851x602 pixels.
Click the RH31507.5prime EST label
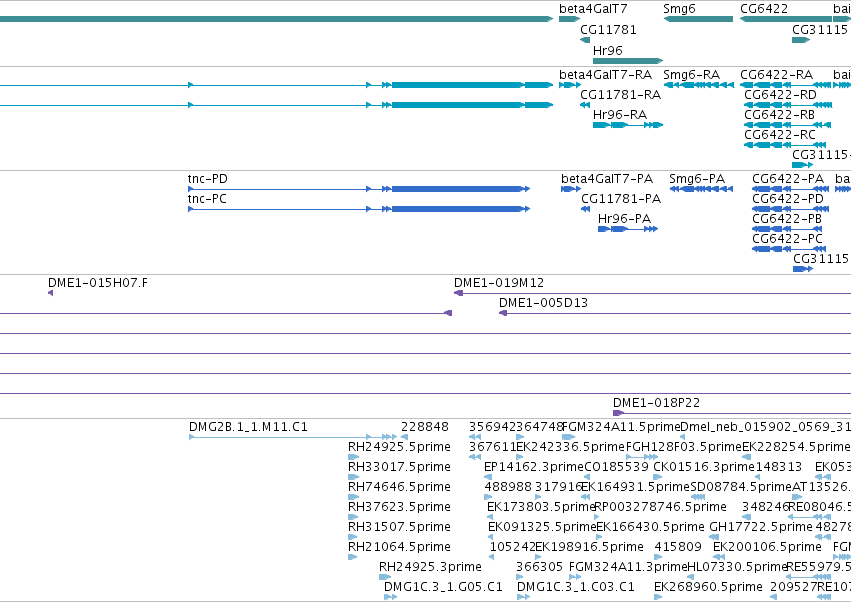(x=399, y=527)
